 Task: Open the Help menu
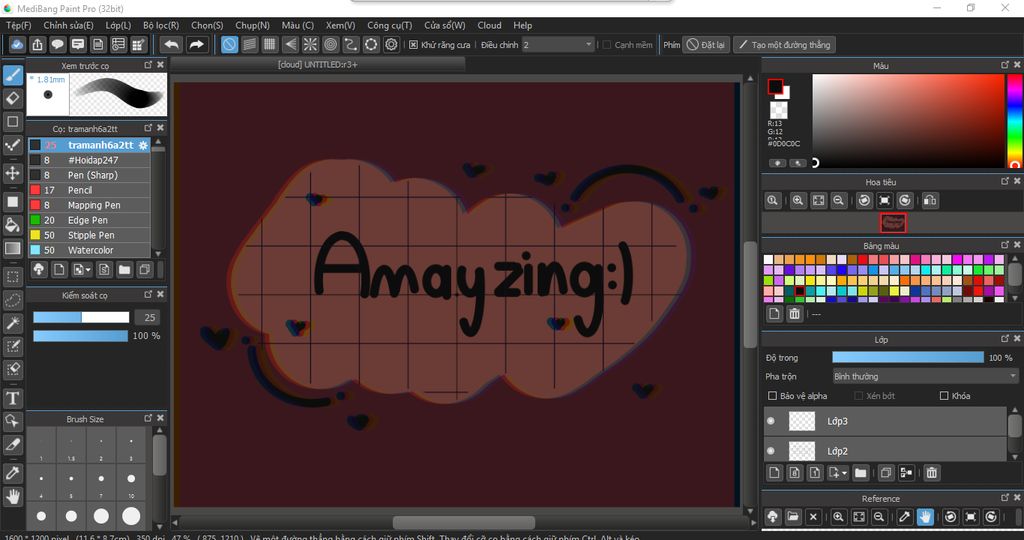point(522,25)
